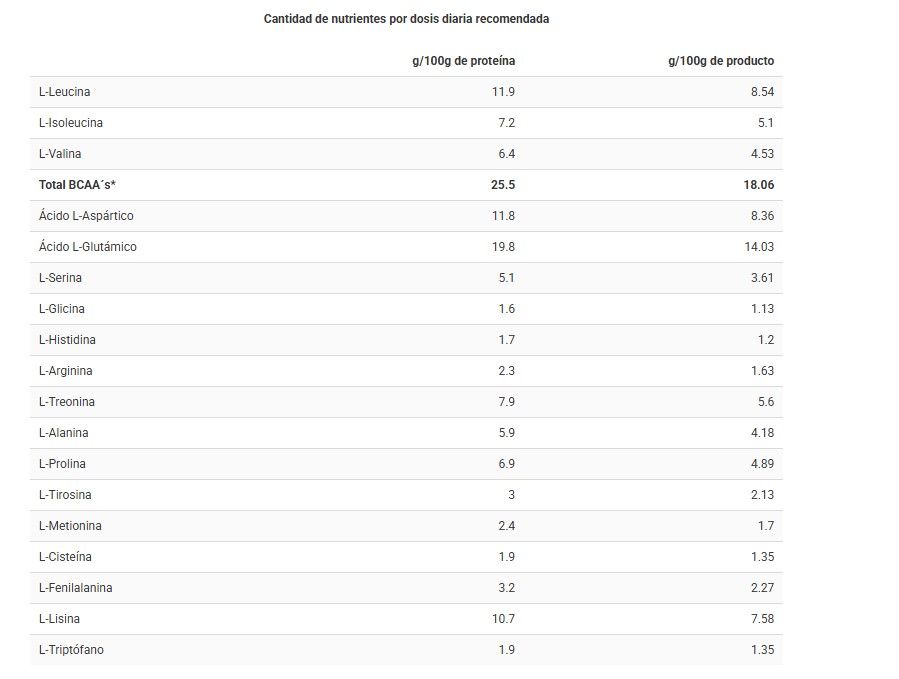Click the 'Total BCAA´s*' row label
The width and height of the screenshot is (899, 679).
click(77, 185)
